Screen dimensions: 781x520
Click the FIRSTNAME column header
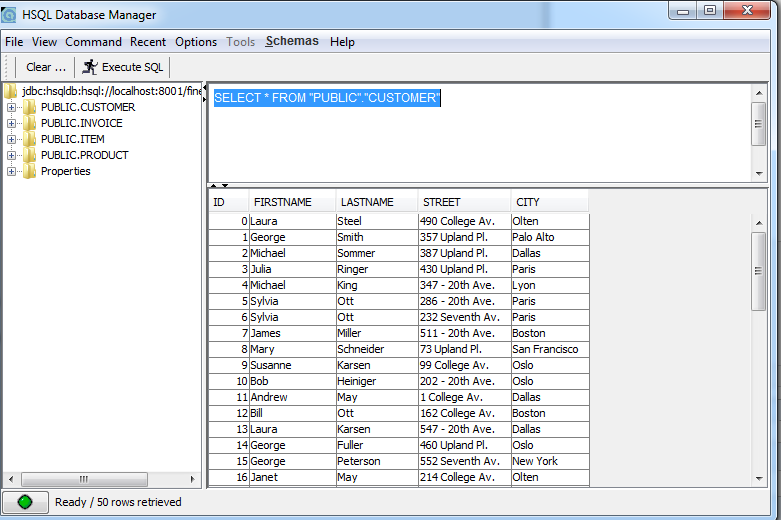pyautogui.click(x=292, y=202)
